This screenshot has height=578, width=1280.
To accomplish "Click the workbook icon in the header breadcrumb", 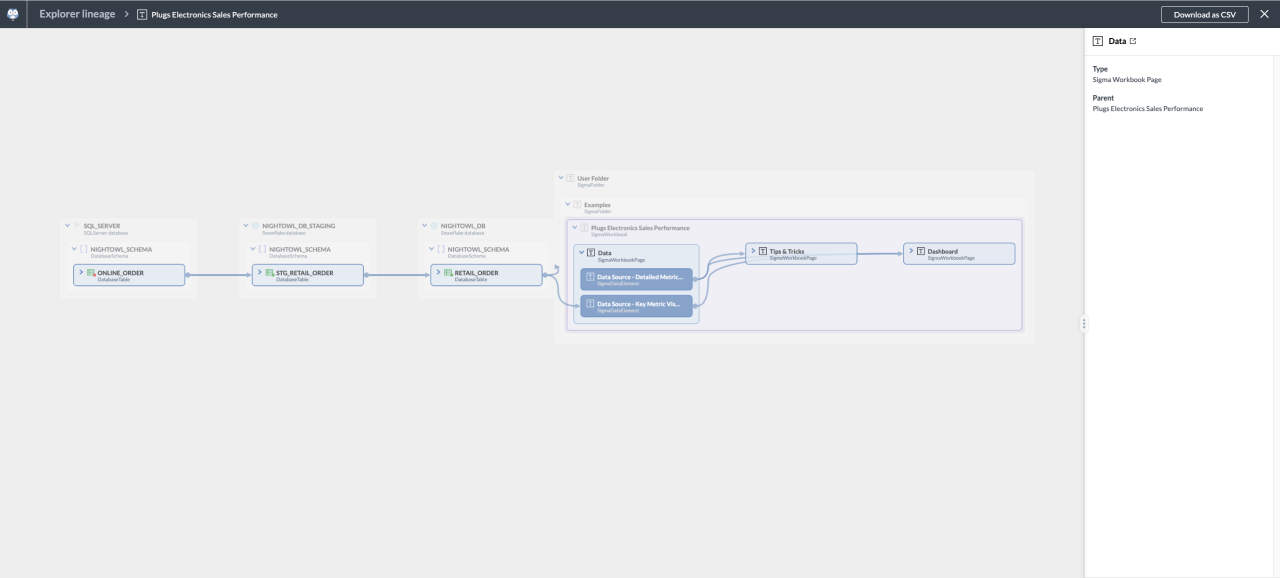I will 141,15.
